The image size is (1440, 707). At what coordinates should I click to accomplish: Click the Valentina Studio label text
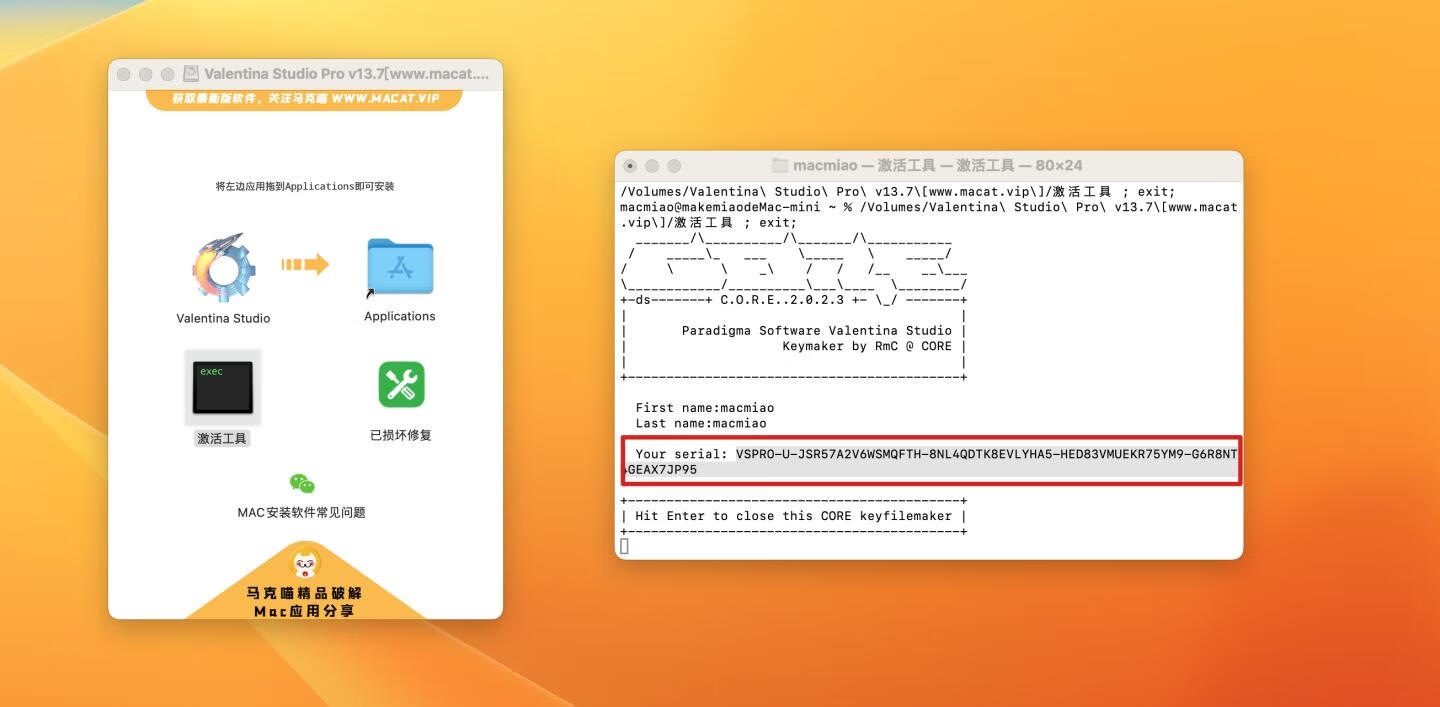(223, 318)
